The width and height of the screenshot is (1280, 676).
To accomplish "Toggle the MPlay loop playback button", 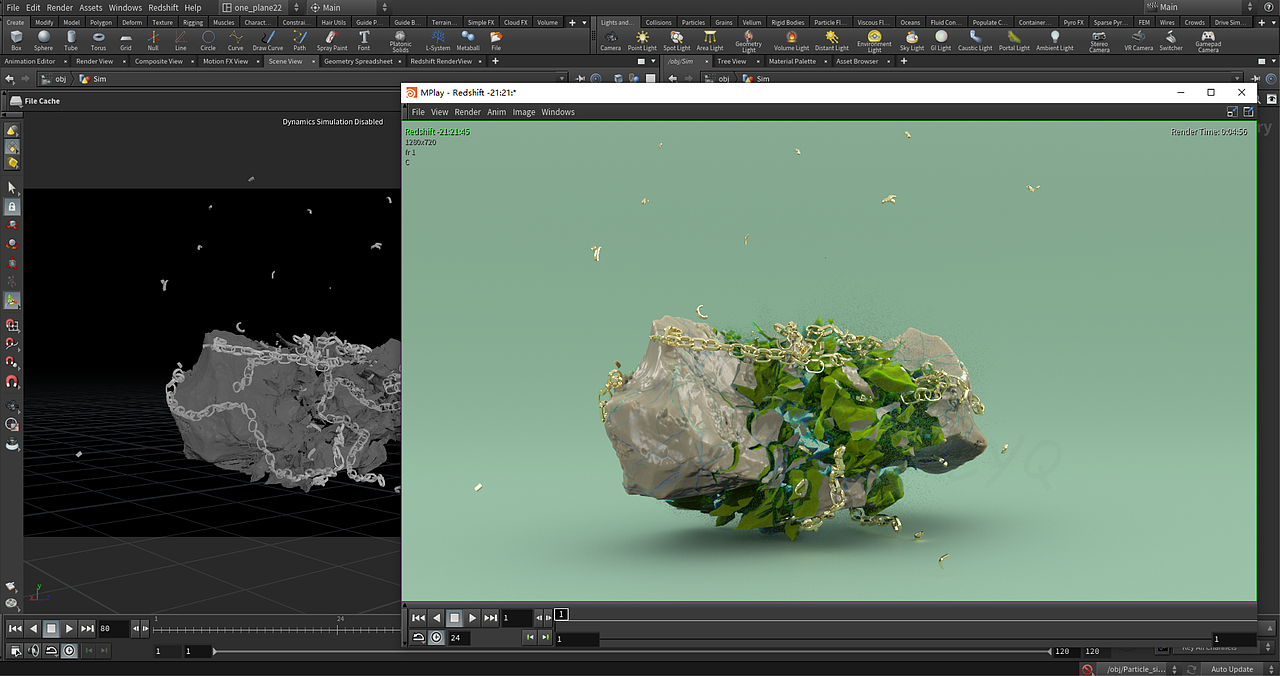I will [x=419, y=637].
